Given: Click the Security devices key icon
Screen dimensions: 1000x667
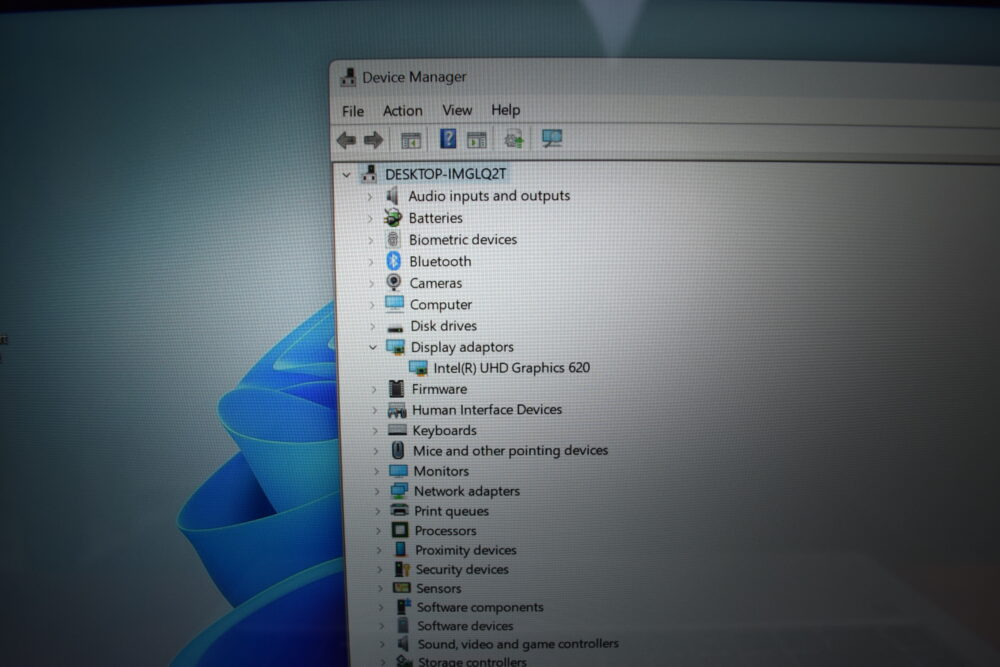Looking at the screenshot, I should pyautogui.click(x=402, y=569).
